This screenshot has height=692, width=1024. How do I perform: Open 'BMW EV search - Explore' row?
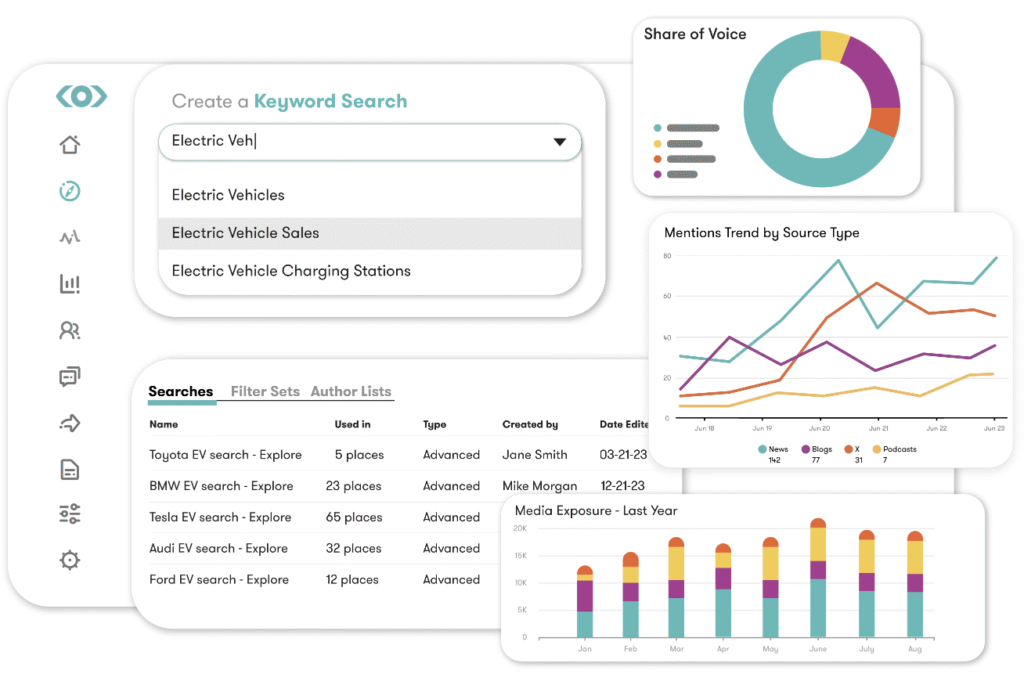click(x=221, y=486)
